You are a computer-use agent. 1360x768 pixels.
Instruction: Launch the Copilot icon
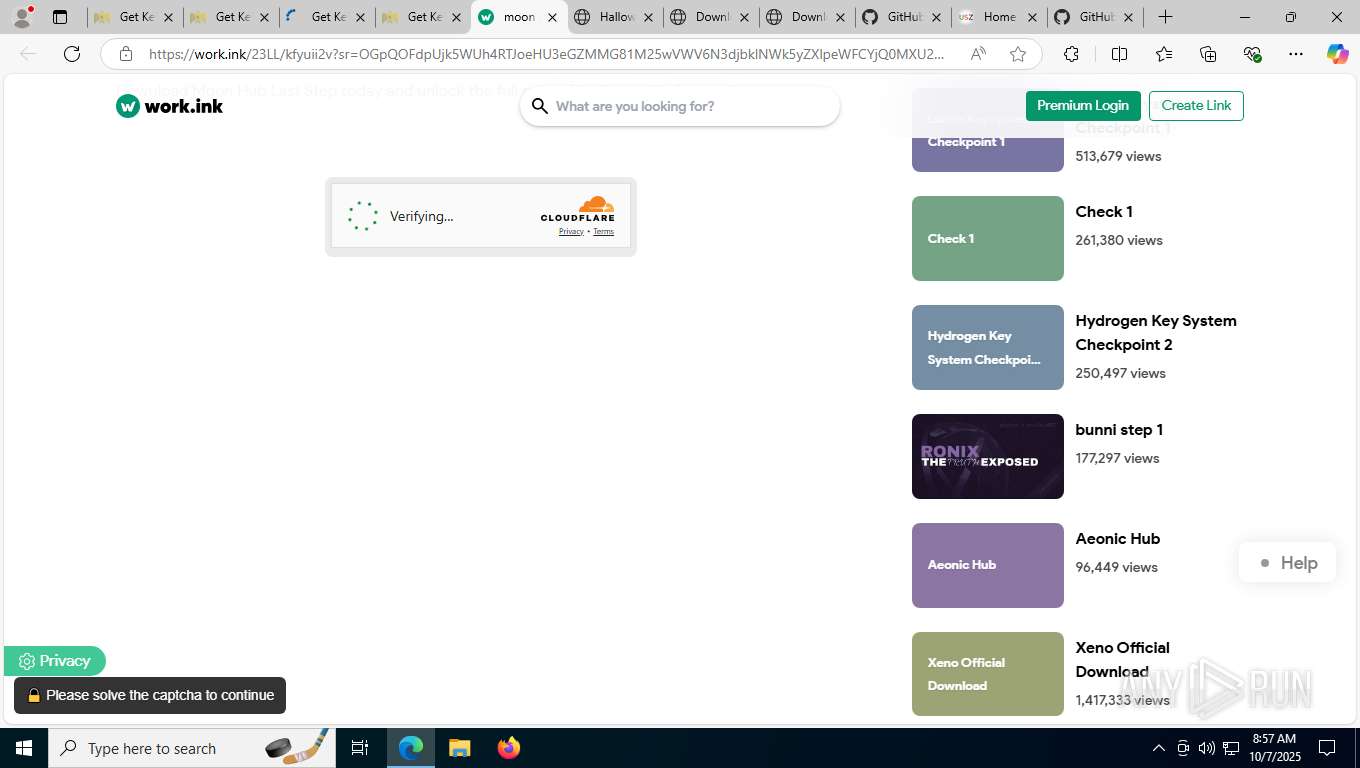point(1338,54)
